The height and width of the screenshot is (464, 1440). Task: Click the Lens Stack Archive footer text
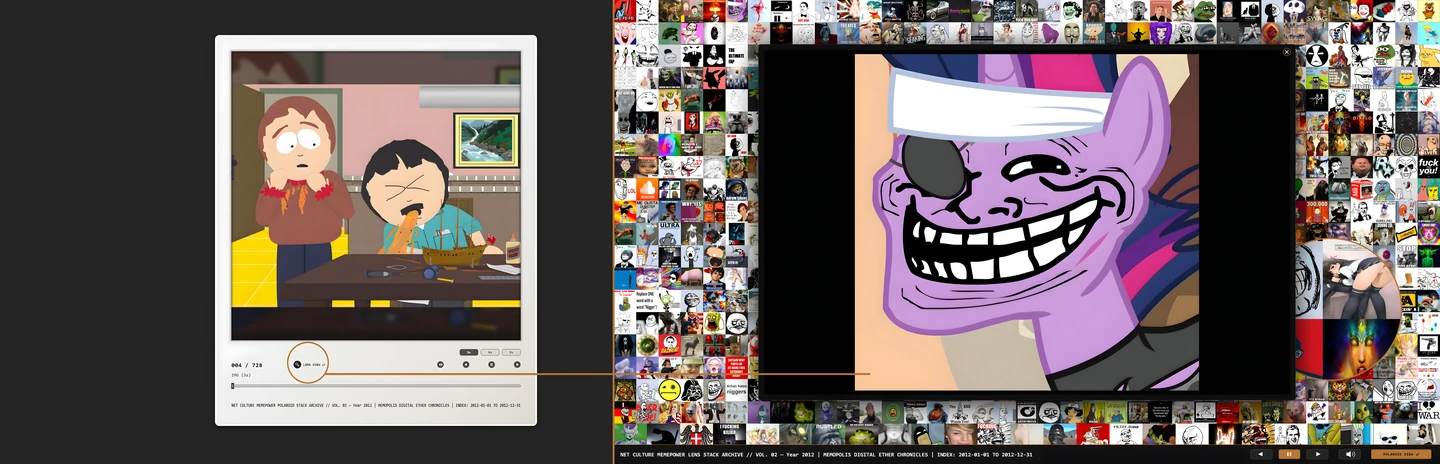click(x=826, y=454)
